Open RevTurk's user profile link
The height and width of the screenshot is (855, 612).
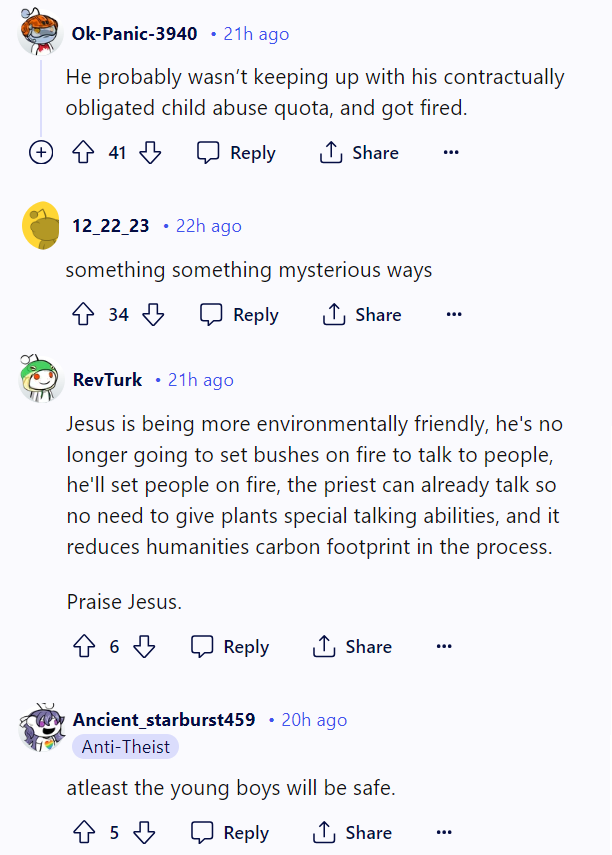[107, 380]
